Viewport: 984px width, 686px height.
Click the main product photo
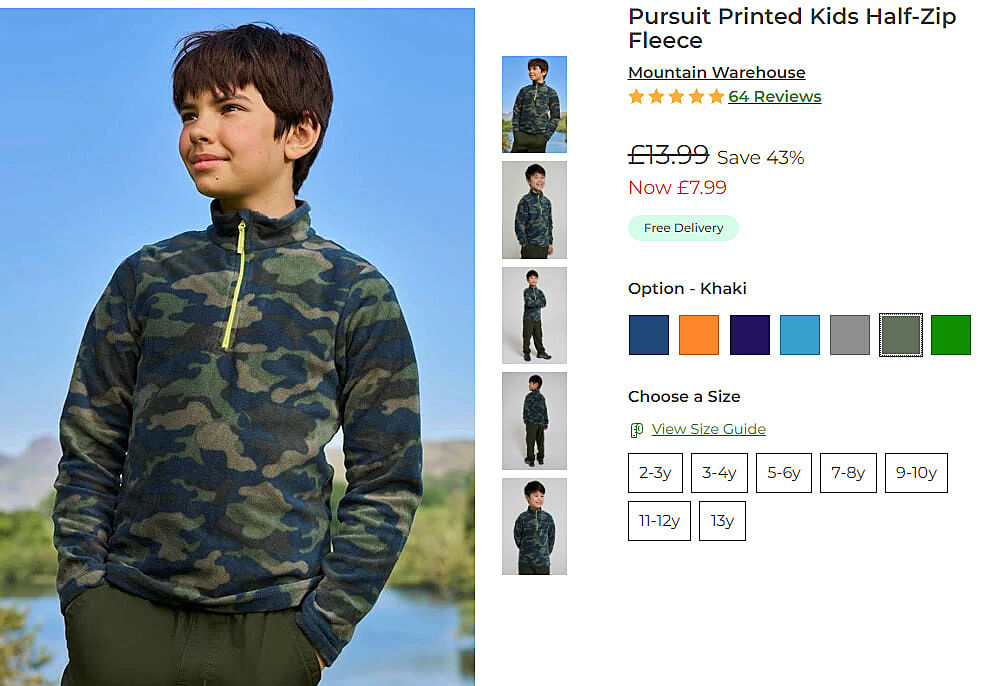pyautogui.click(x=237, y=347)
